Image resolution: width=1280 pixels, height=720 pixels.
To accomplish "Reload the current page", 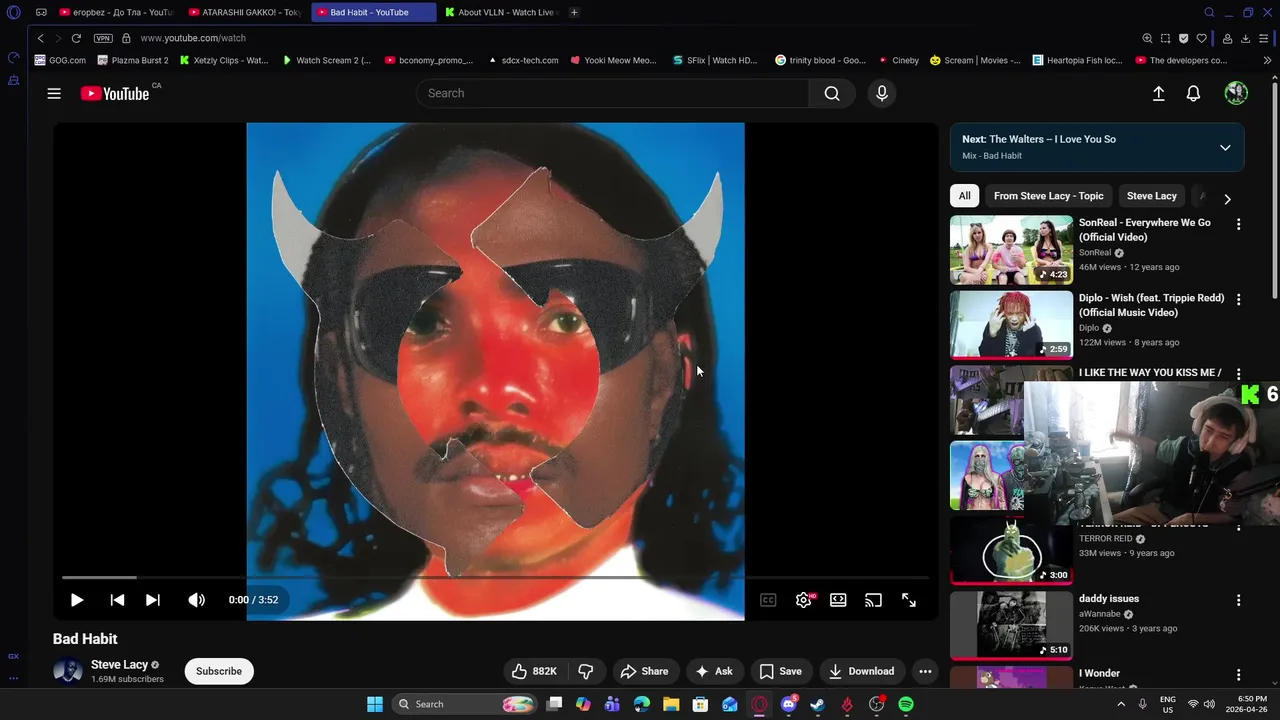I will (x=76, y=38).
